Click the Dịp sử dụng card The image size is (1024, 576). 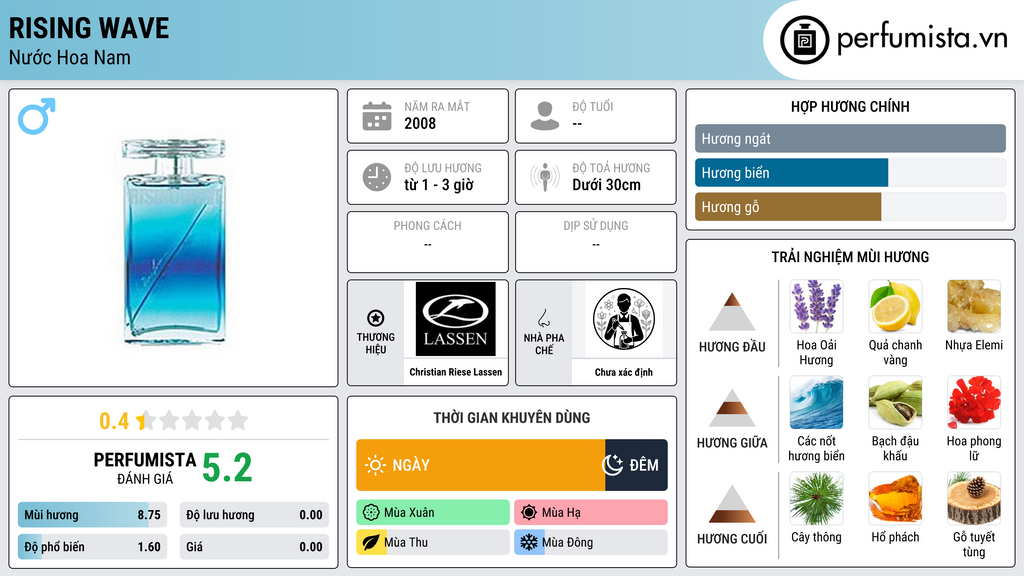(x=596, y=242)
